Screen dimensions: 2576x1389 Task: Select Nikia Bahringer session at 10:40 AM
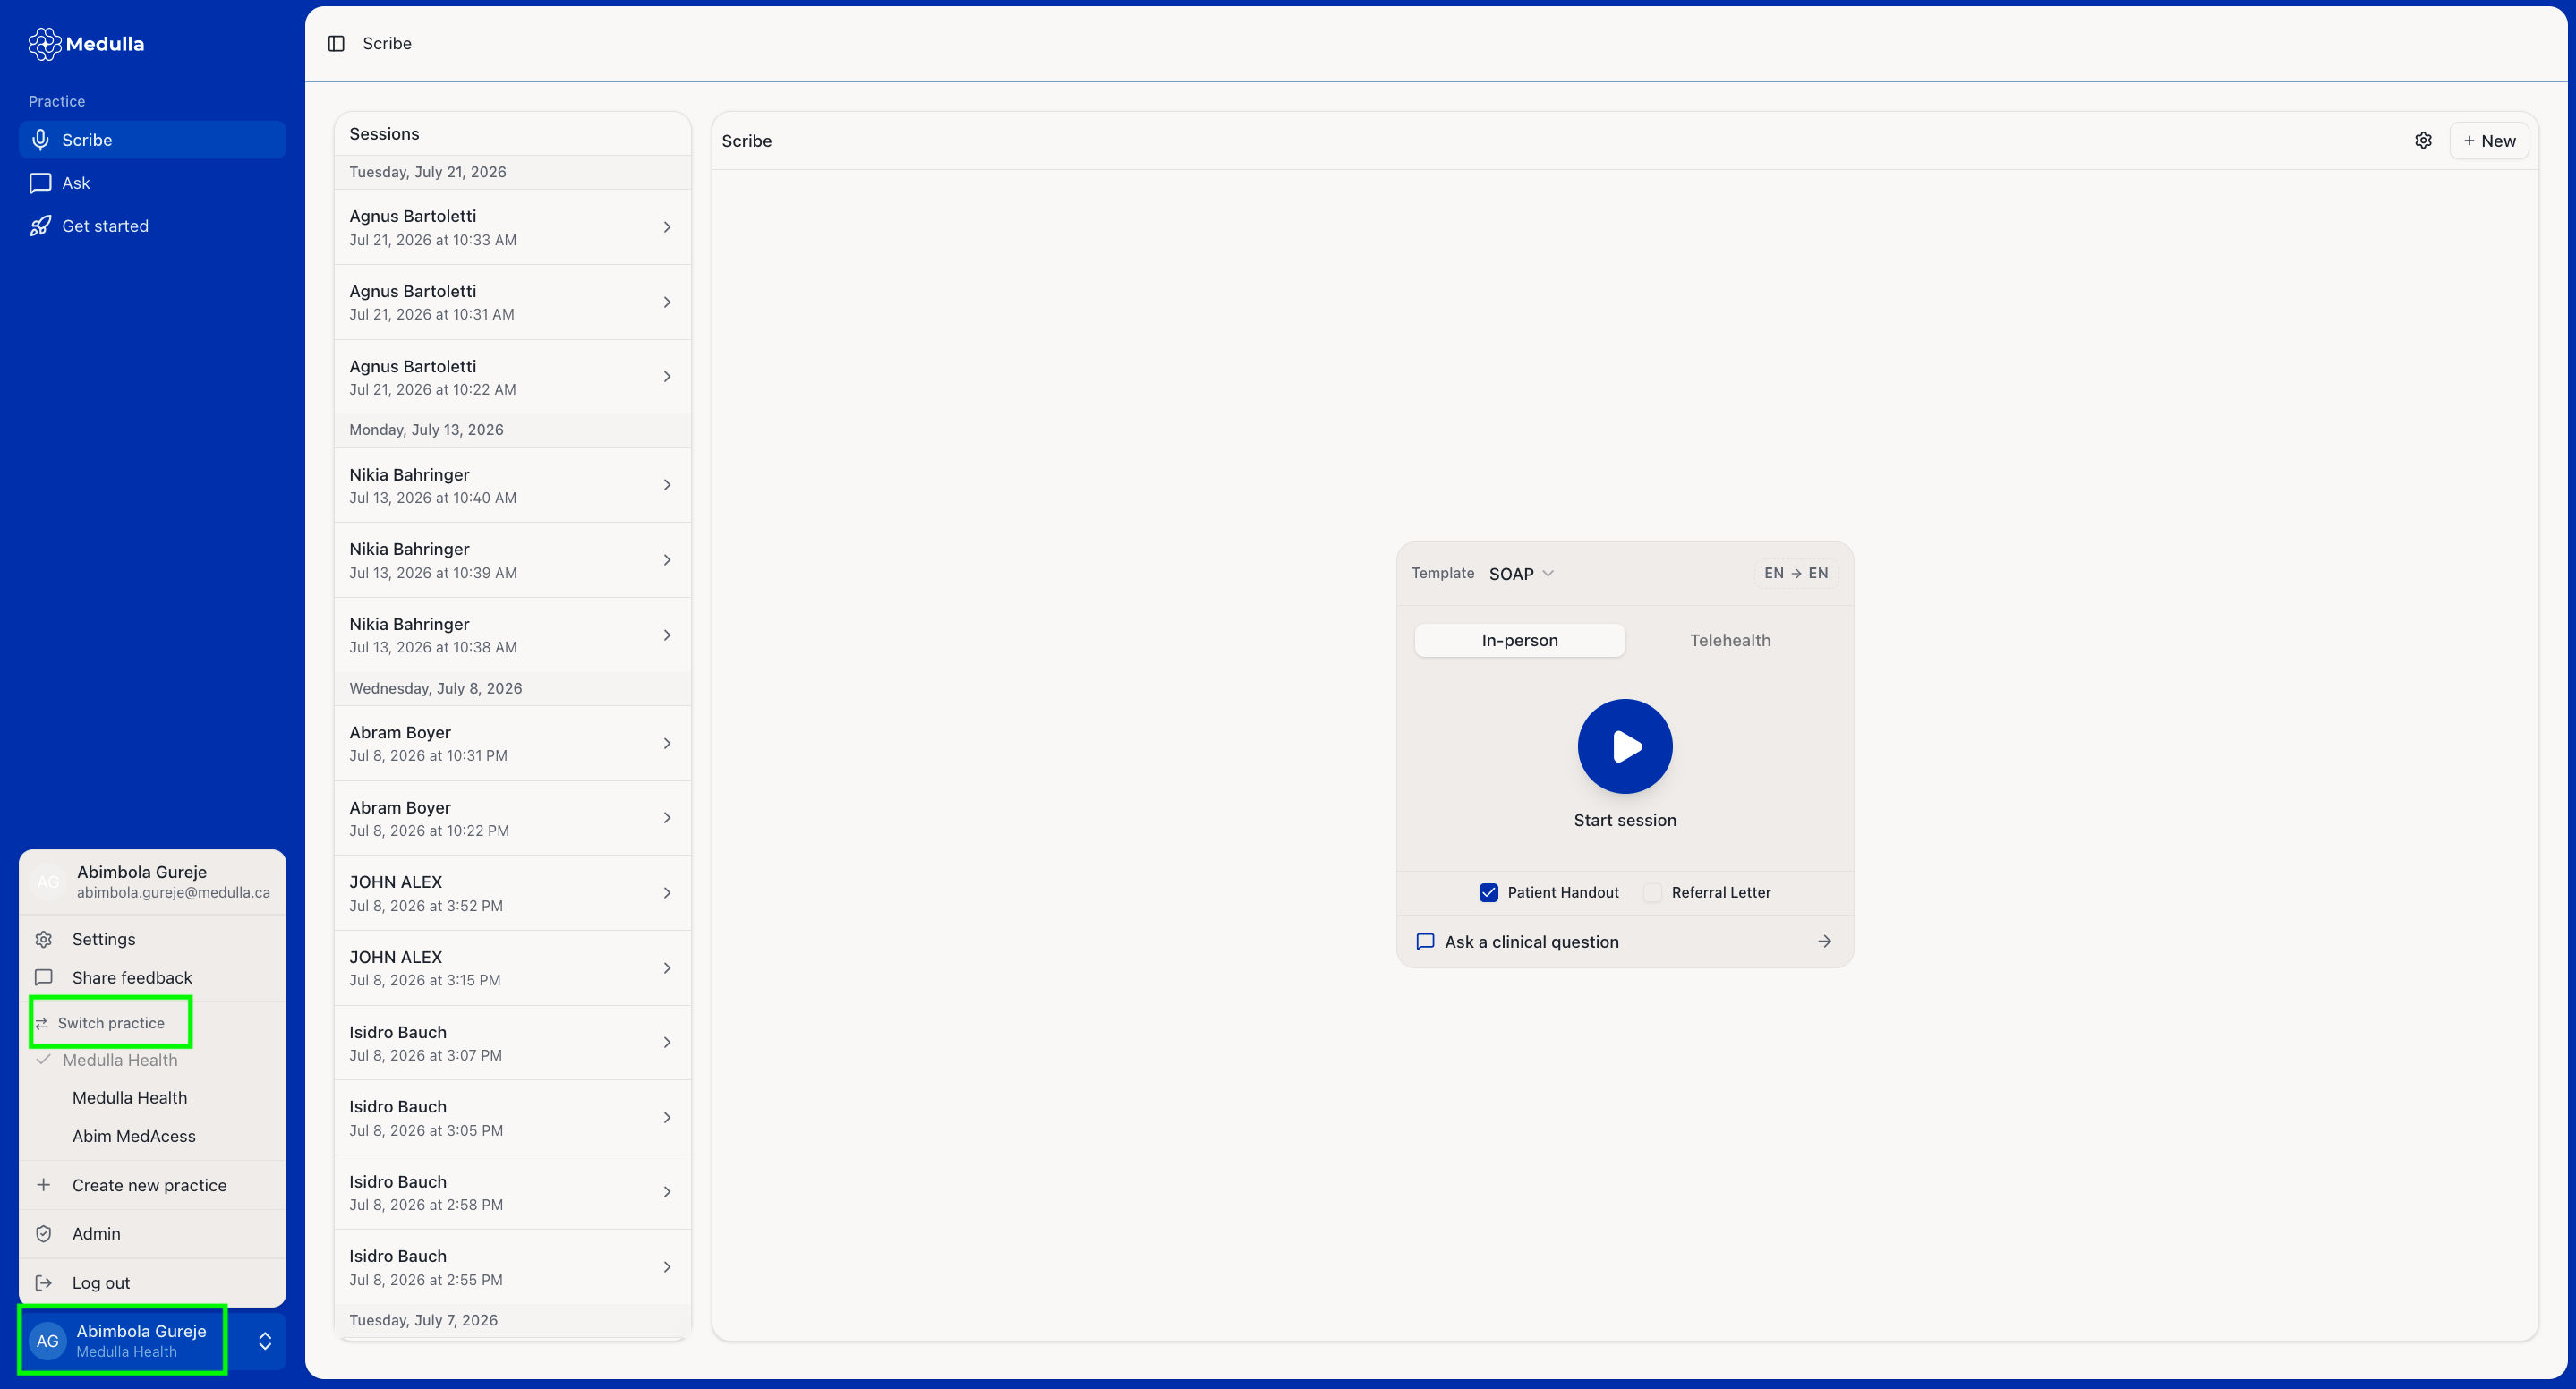[x=512, y=485]
